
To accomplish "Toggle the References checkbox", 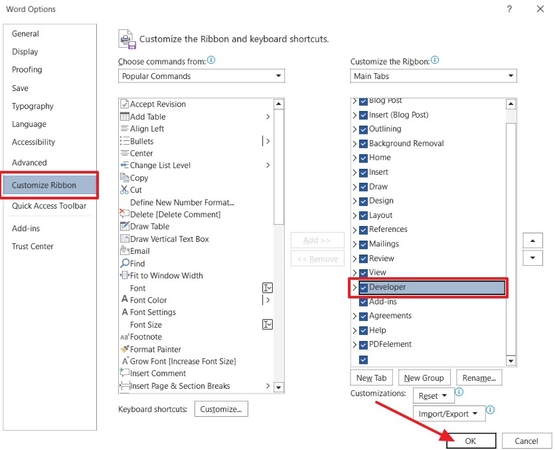I will pos(363,230).
